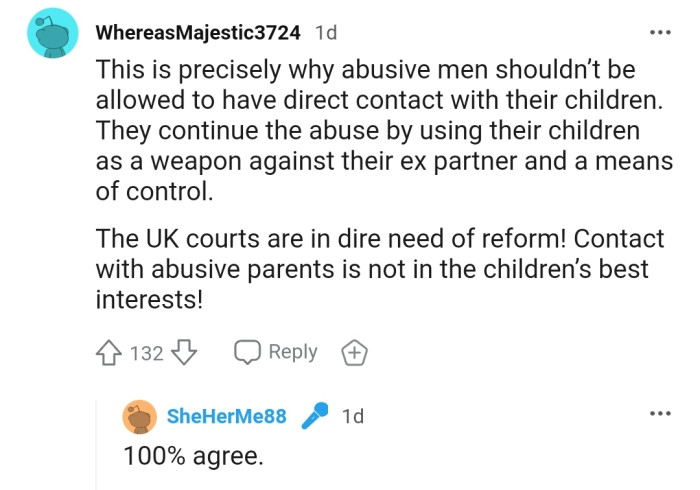Click the Reply button label
Screen dimensions: 700x490
[293, 352]
